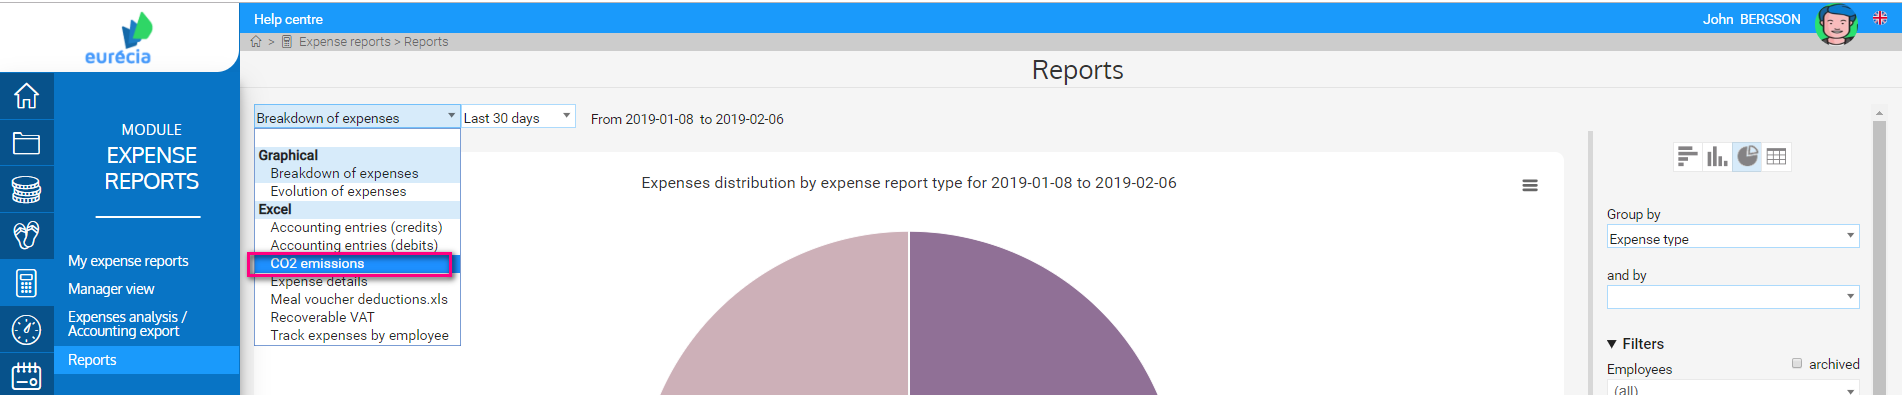The width and height of the screenshot is (1902, 395).
Task: Open the calculator expense module icon
Action: coord(26,283)
